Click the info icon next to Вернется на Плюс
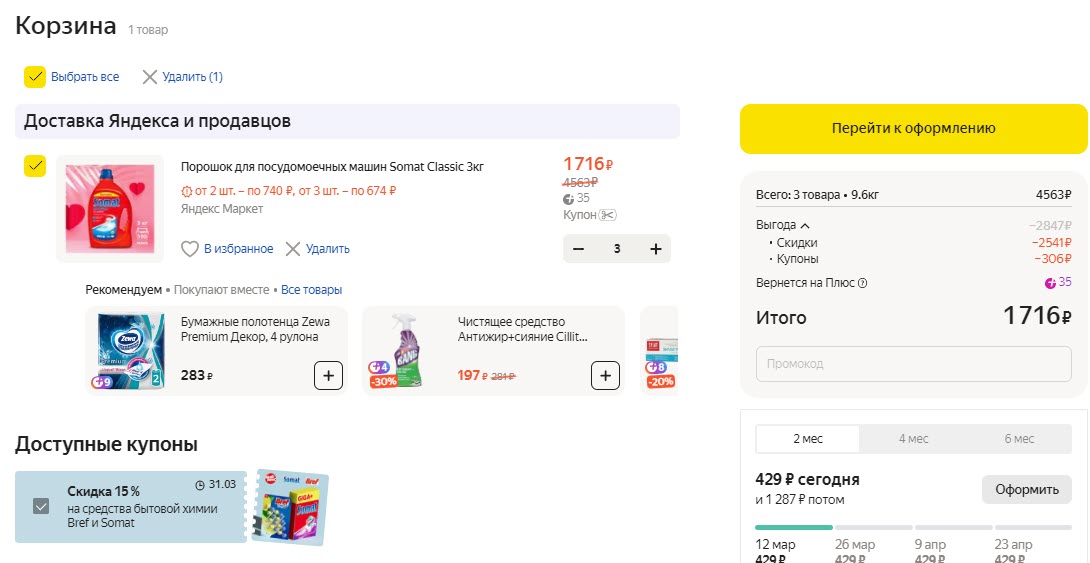The height and width of the screenshot is (563, 1090). (x=863, y=283)
